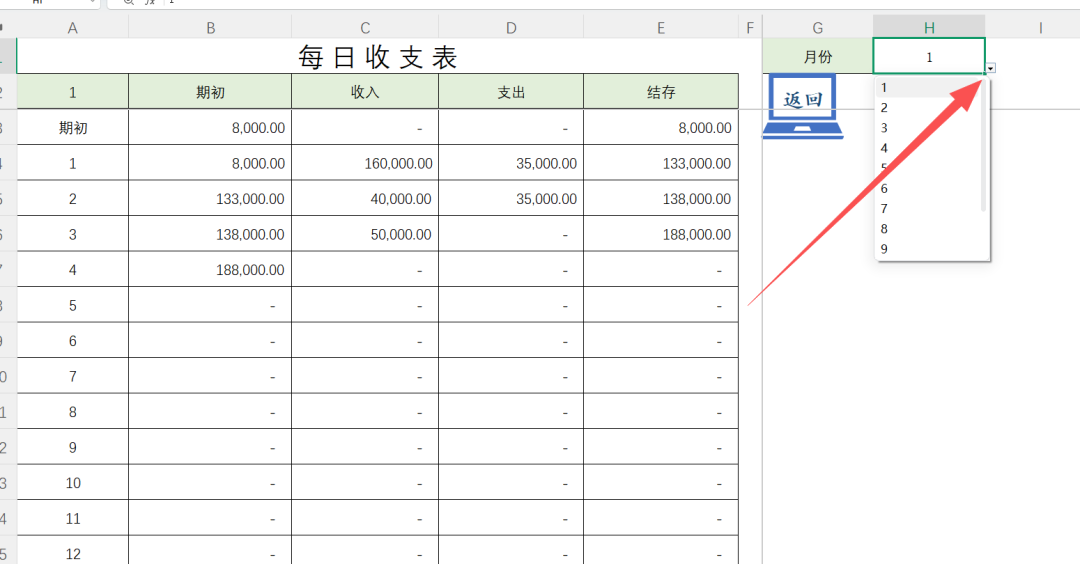Select the 月份 label cell
The height and width of the screenshot is (564, 1080).
818,57
